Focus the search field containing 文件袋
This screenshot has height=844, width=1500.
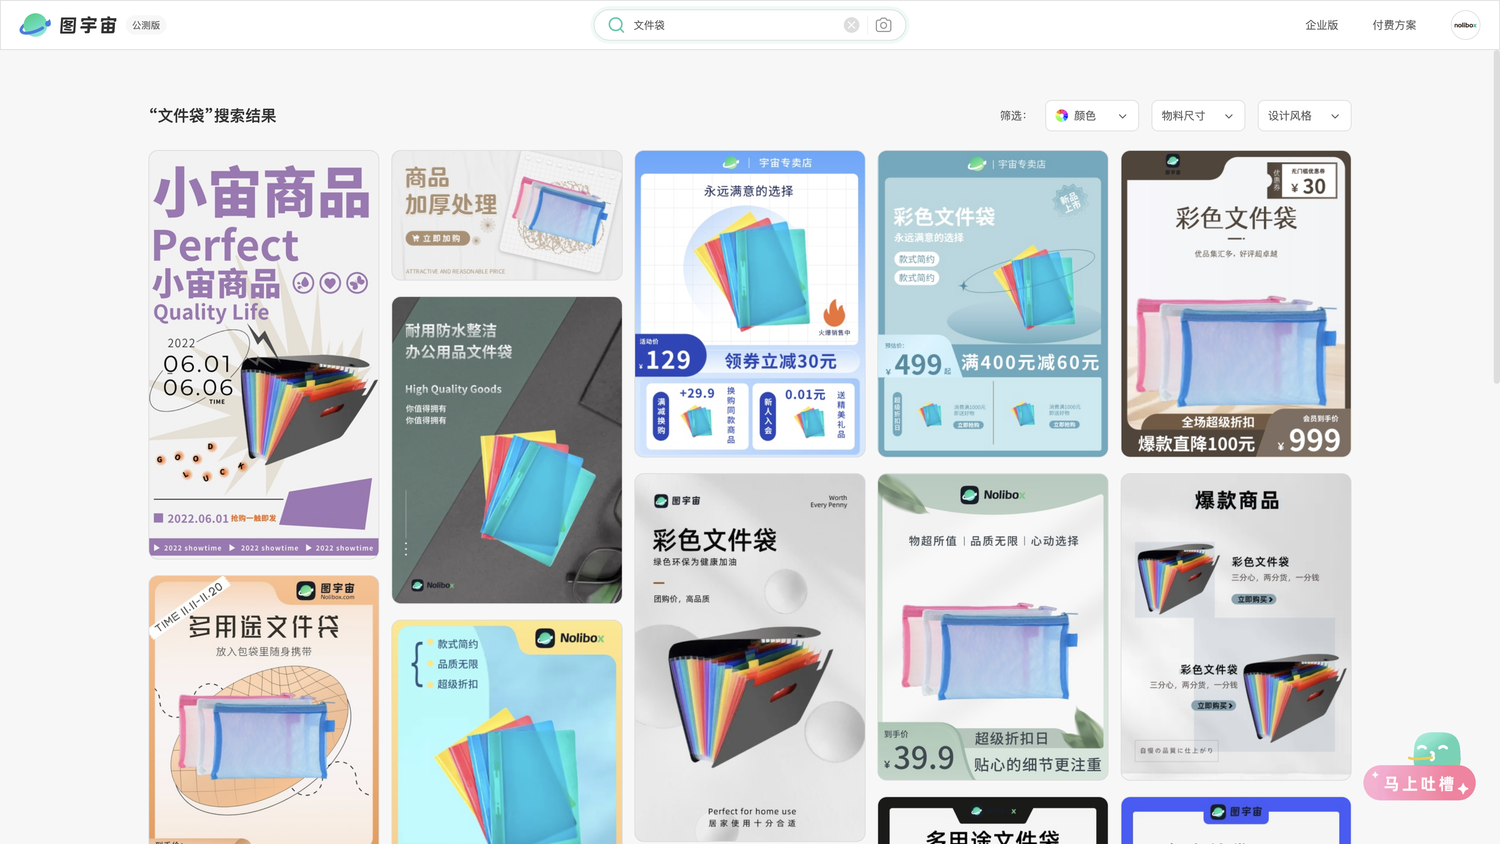(x=749, y=25)
